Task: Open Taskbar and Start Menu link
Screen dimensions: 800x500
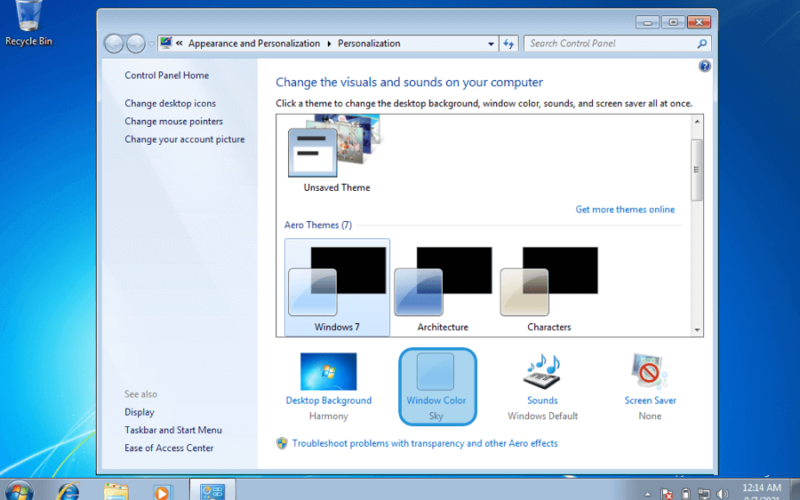Action: (173, 430)
